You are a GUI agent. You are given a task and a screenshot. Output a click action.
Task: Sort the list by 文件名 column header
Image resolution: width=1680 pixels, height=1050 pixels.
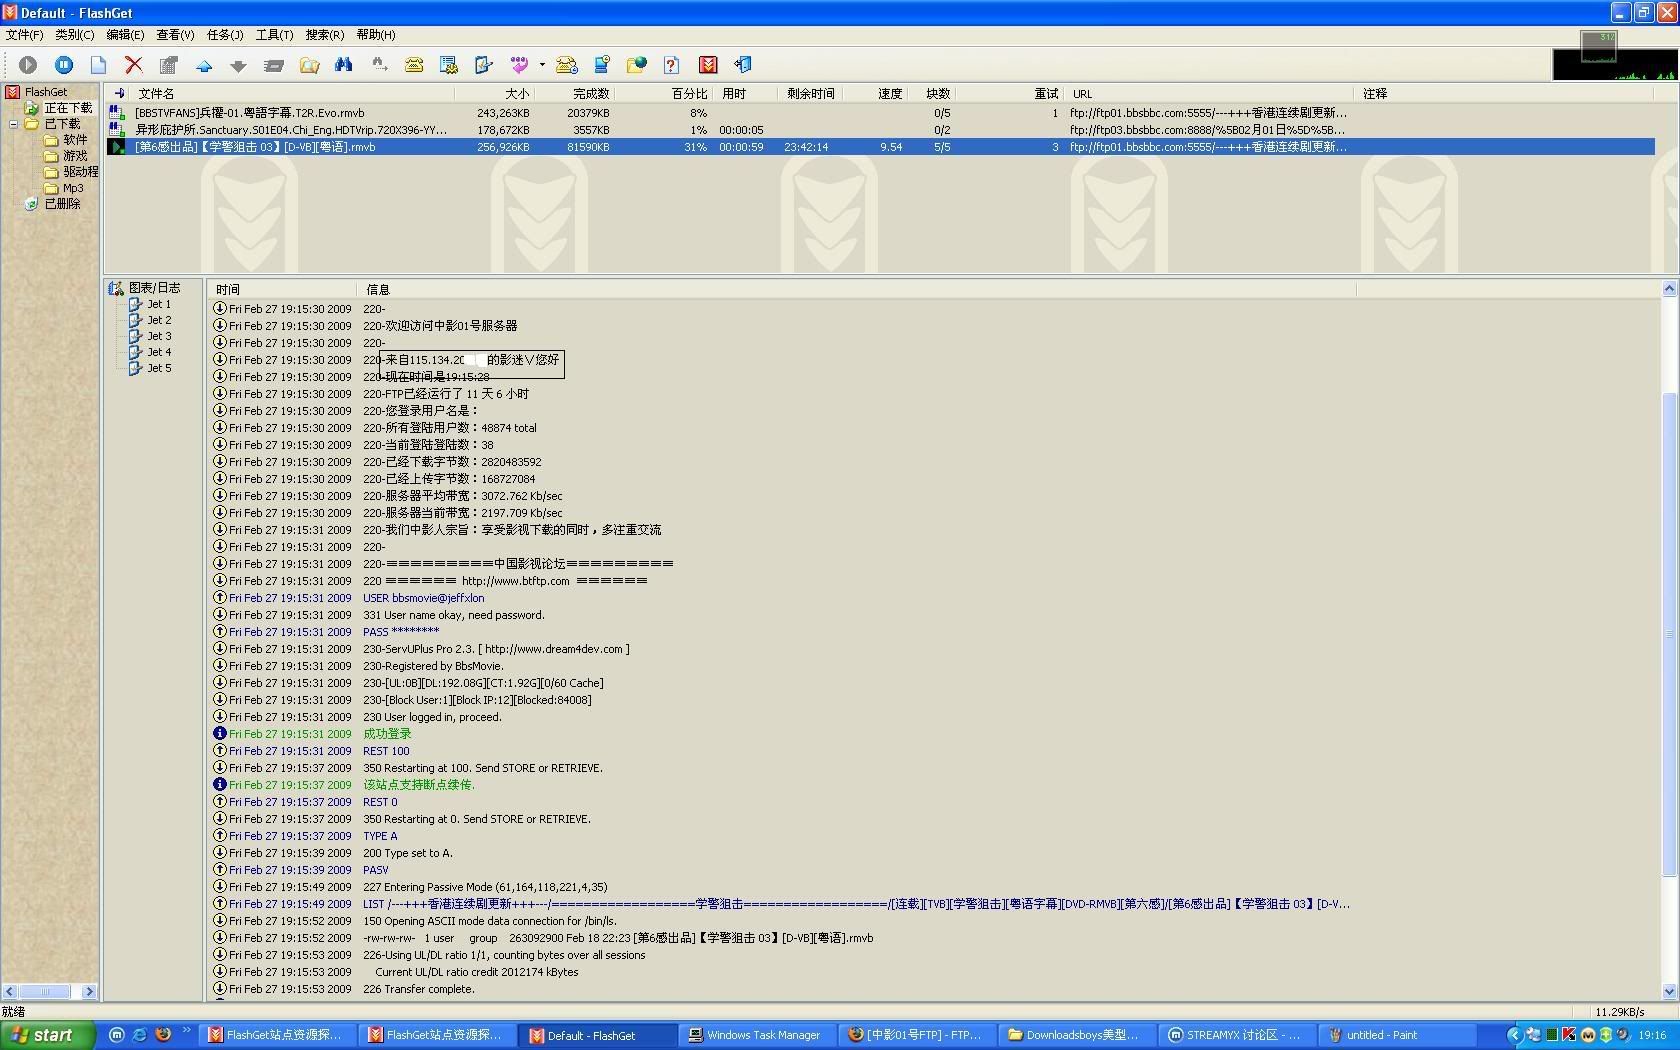(156, 94)
